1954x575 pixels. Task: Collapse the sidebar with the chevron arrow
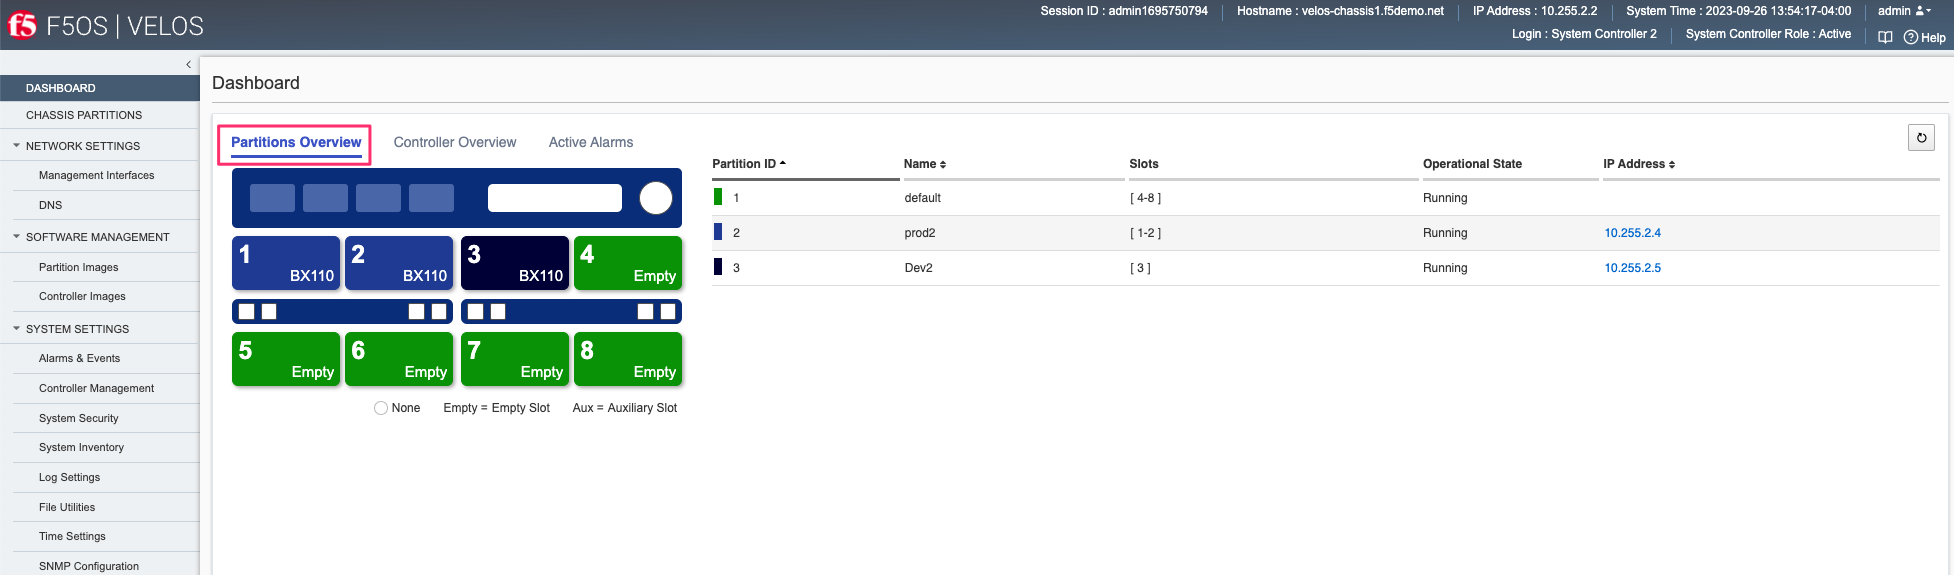[188, 64]
